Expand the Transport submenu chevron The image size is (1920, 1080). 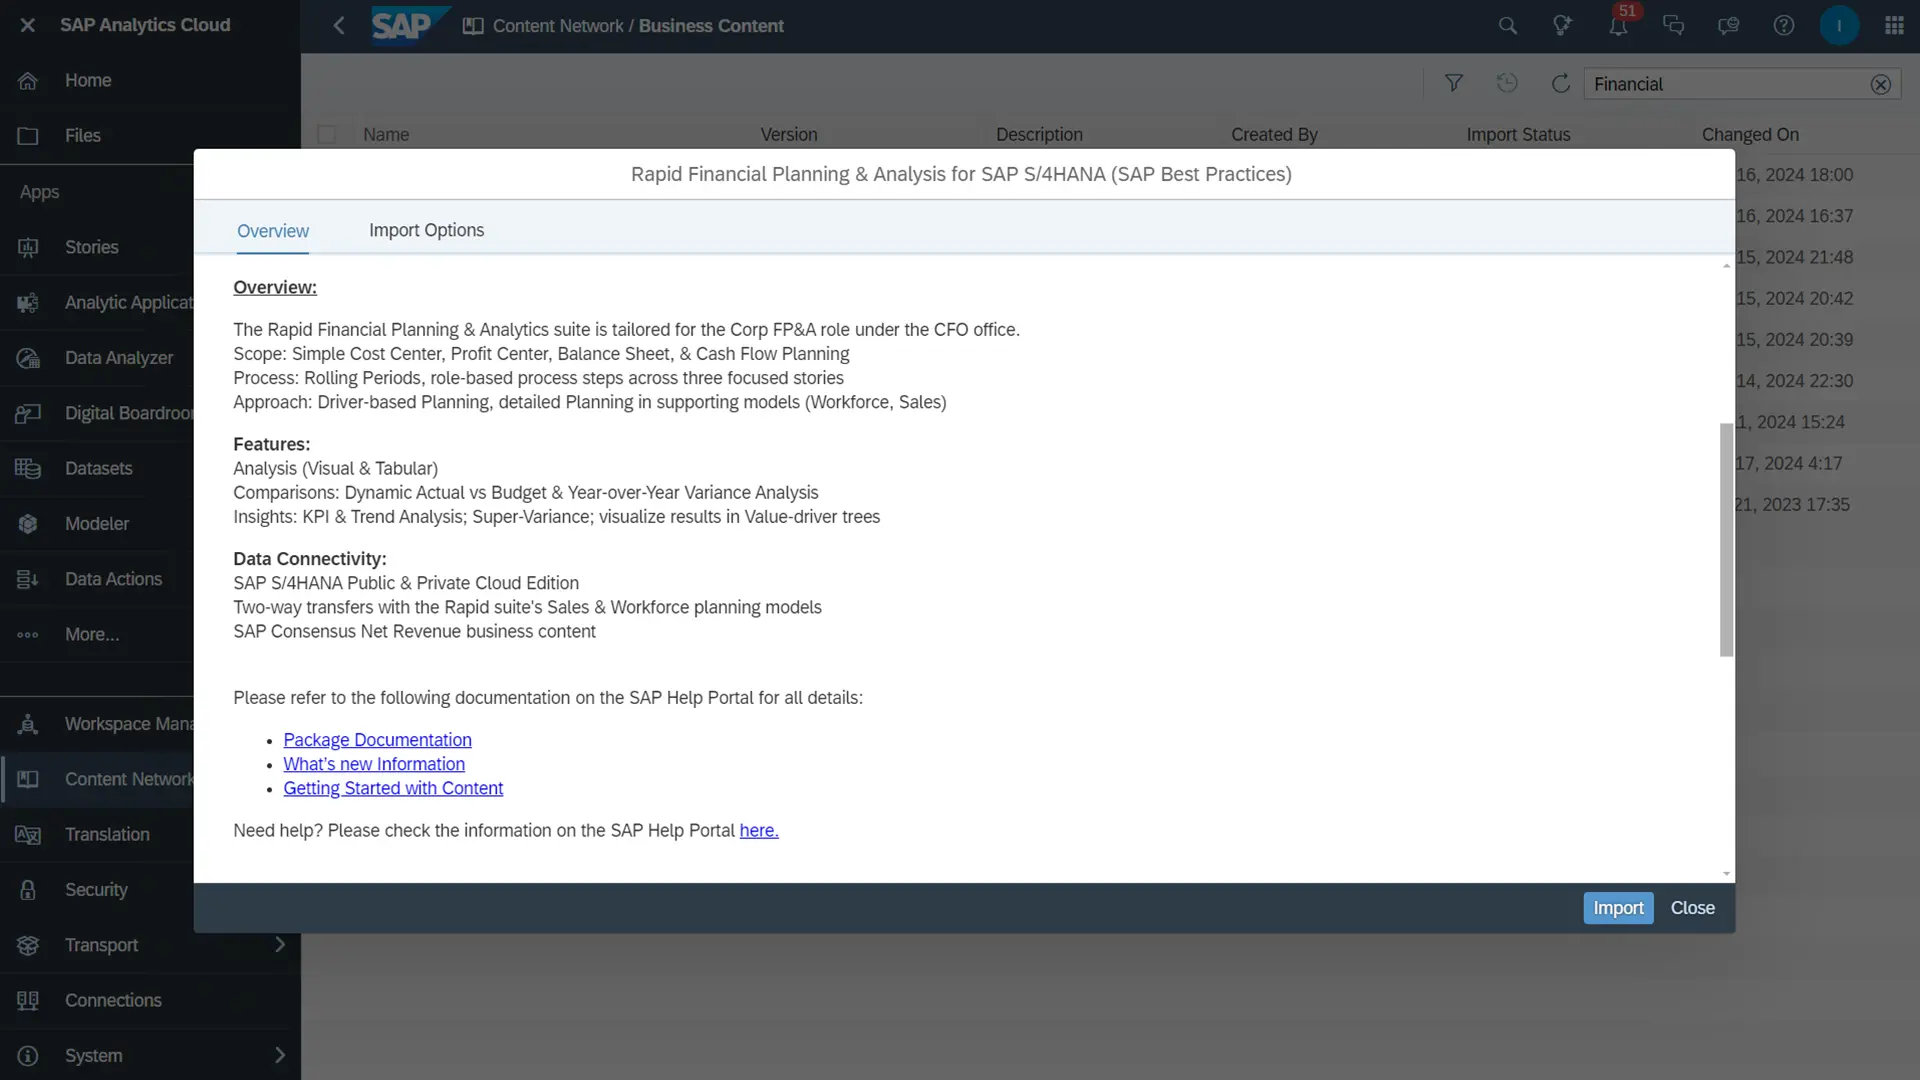[x=280, y=945]
